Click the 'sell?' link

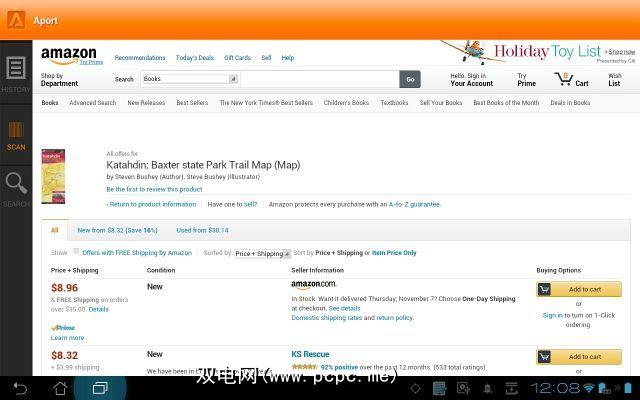[x=251, y=204]
